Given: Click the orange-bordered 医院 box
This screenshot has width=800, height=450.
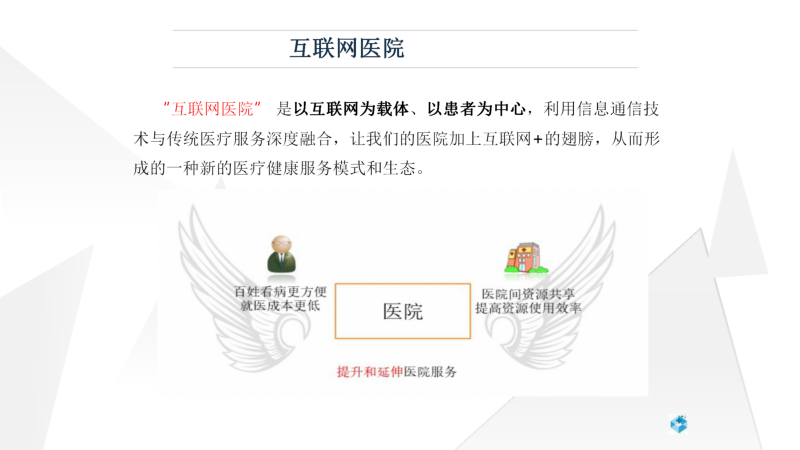Looking at the screenshot, I should (403, 311).
